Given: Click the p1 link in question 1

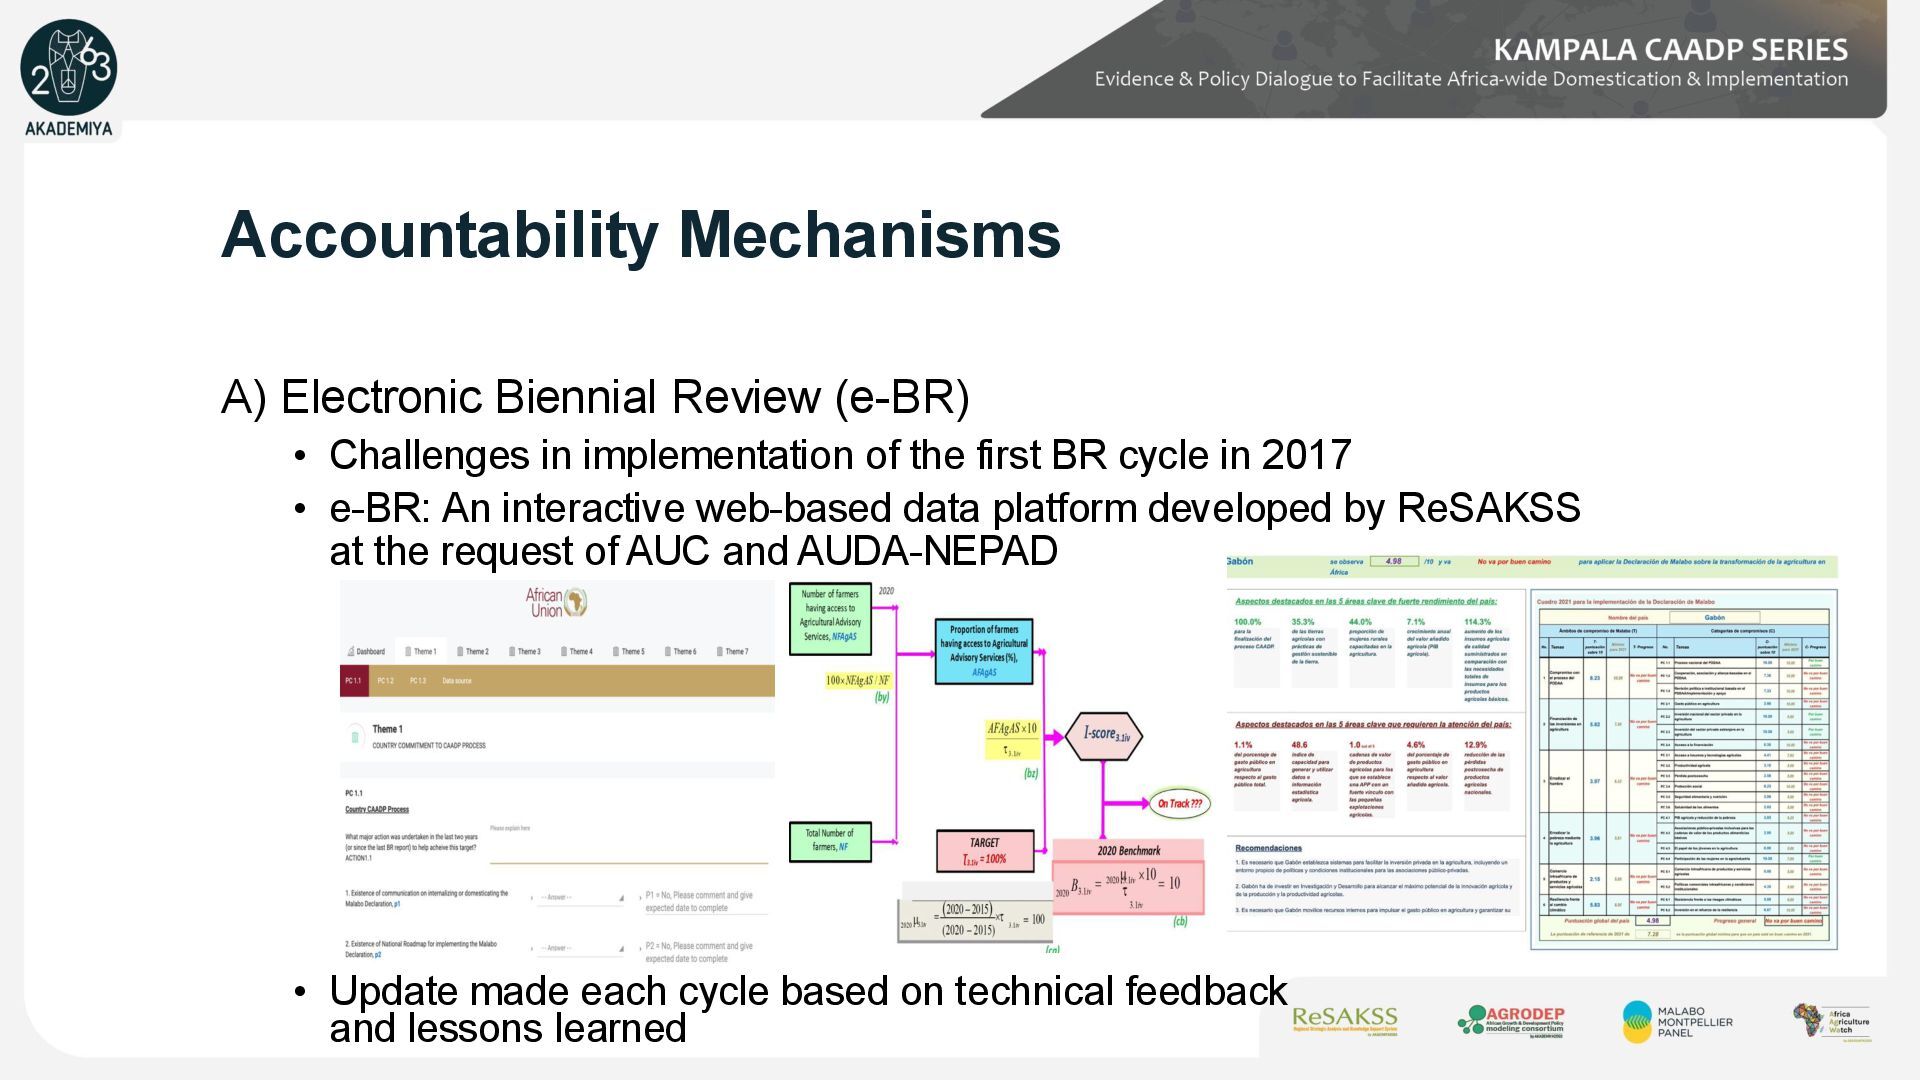Looking at the screenshot, I should [397, 904].
